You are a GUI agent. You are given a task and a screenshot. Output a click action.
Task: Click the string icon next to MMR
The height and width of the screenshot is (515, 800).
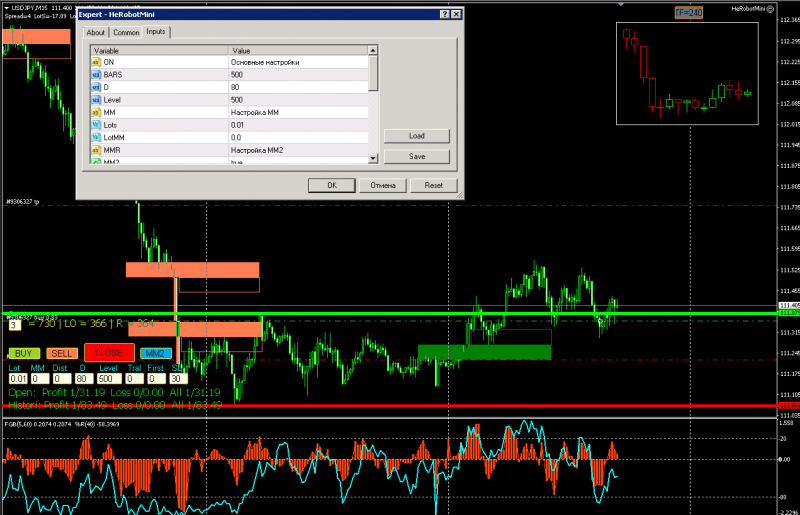click(x=96, y=150)
